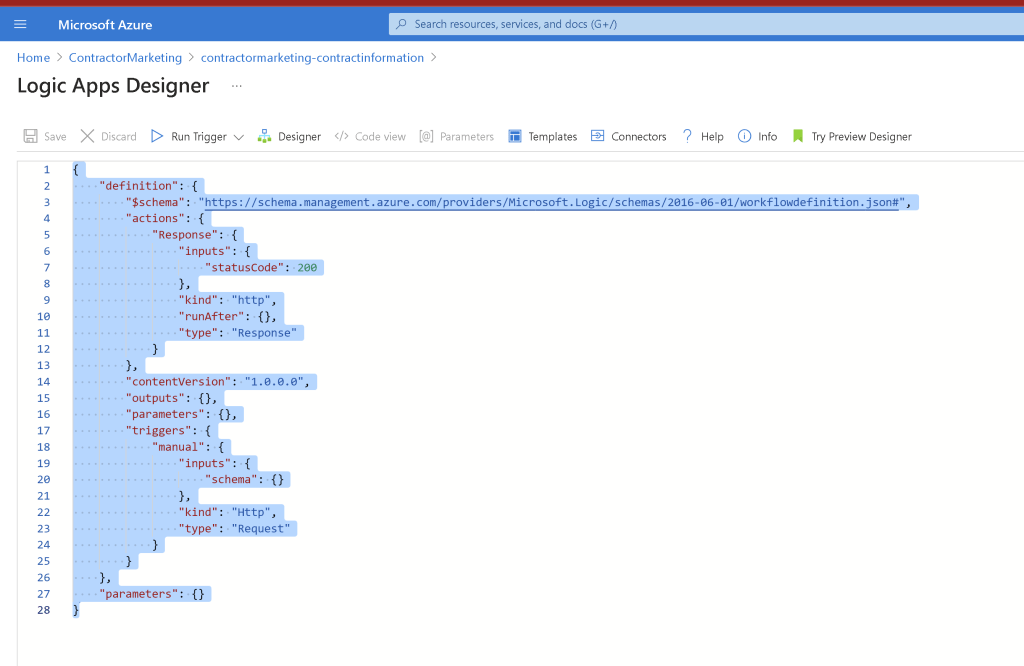Open ContractorMarketing breadcrumb link
This screenshot has height=666, width=1024.
[125, 57]
